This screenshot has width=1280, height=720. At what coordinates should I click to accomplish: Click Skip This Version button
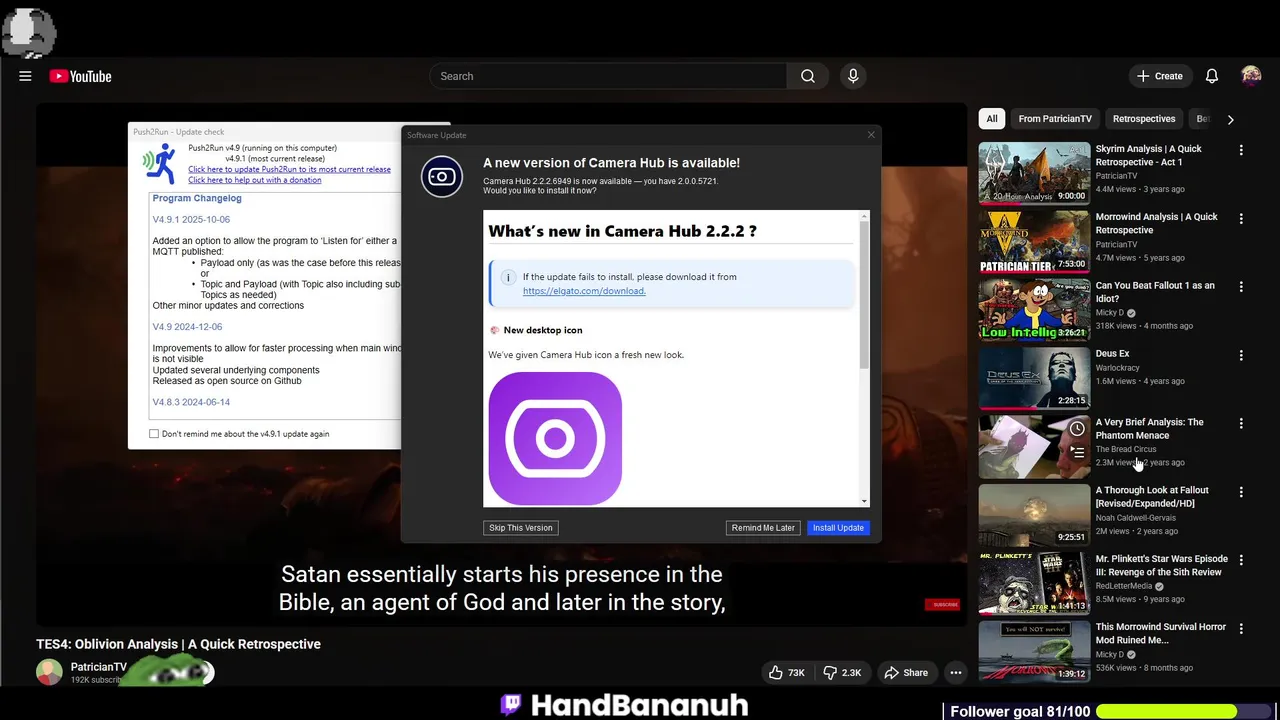pos(521,528)
